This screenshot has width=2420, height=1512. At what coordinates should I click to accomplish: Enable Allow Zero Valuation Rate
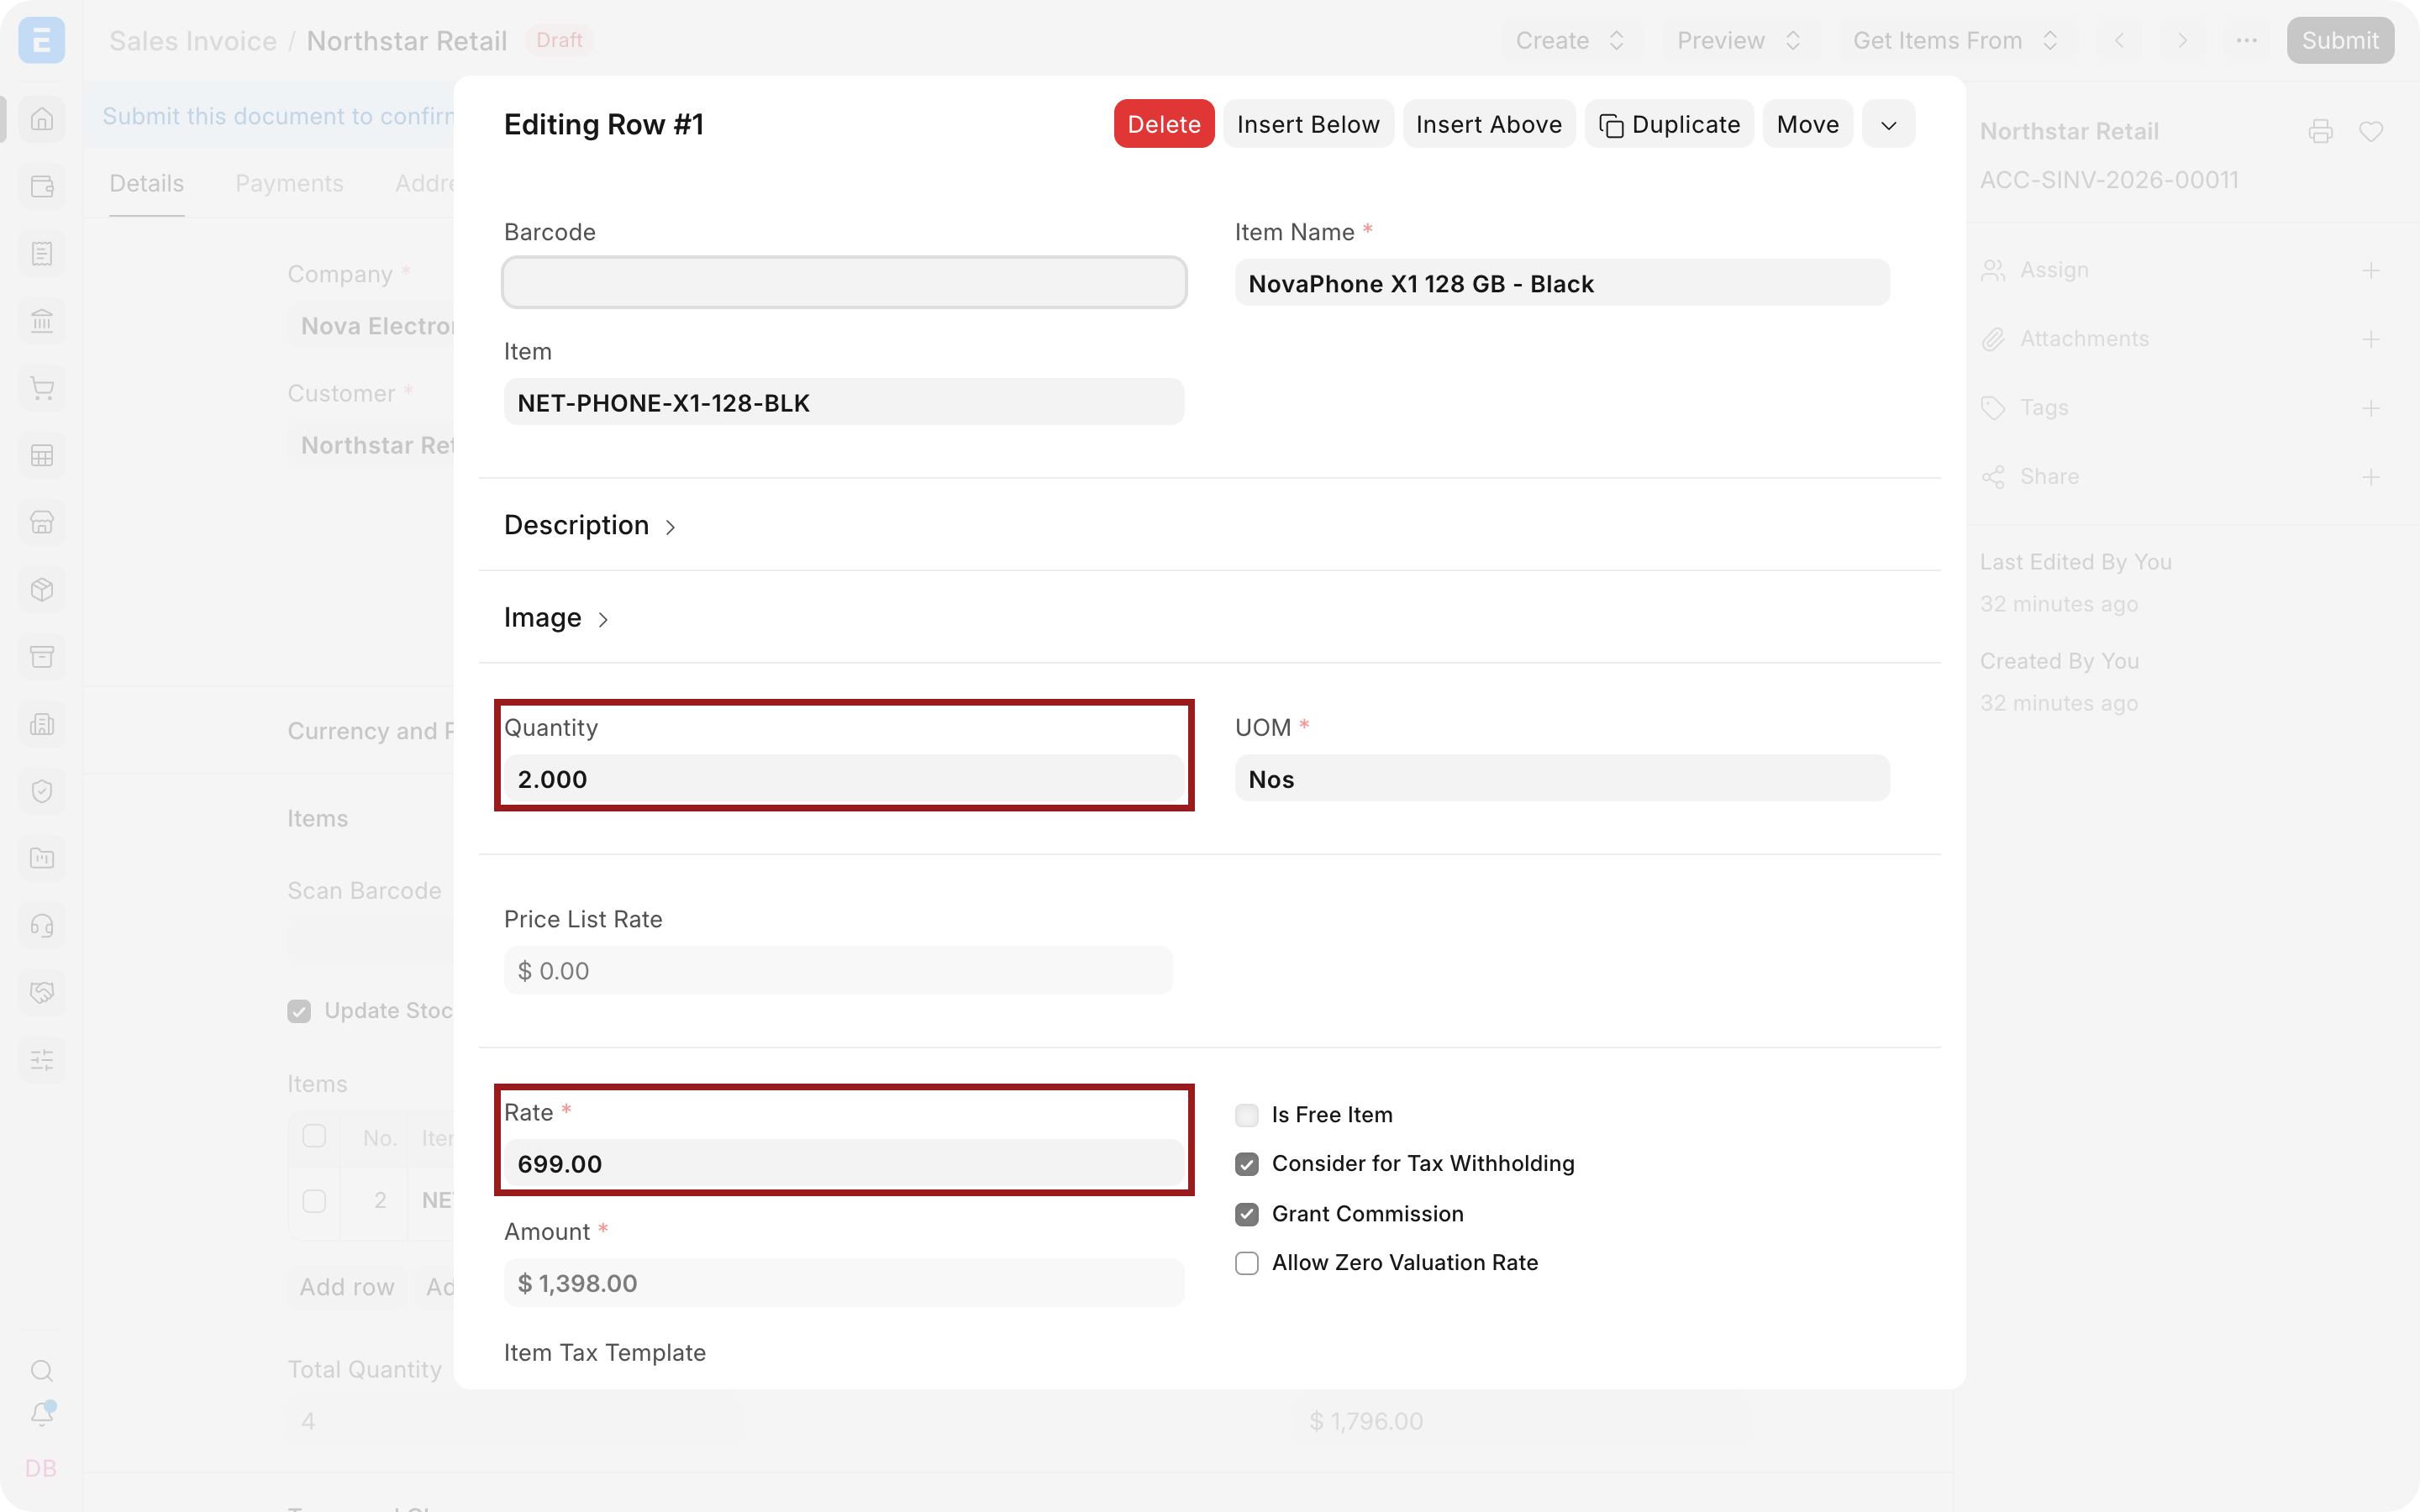[x=1247, y=1263]
